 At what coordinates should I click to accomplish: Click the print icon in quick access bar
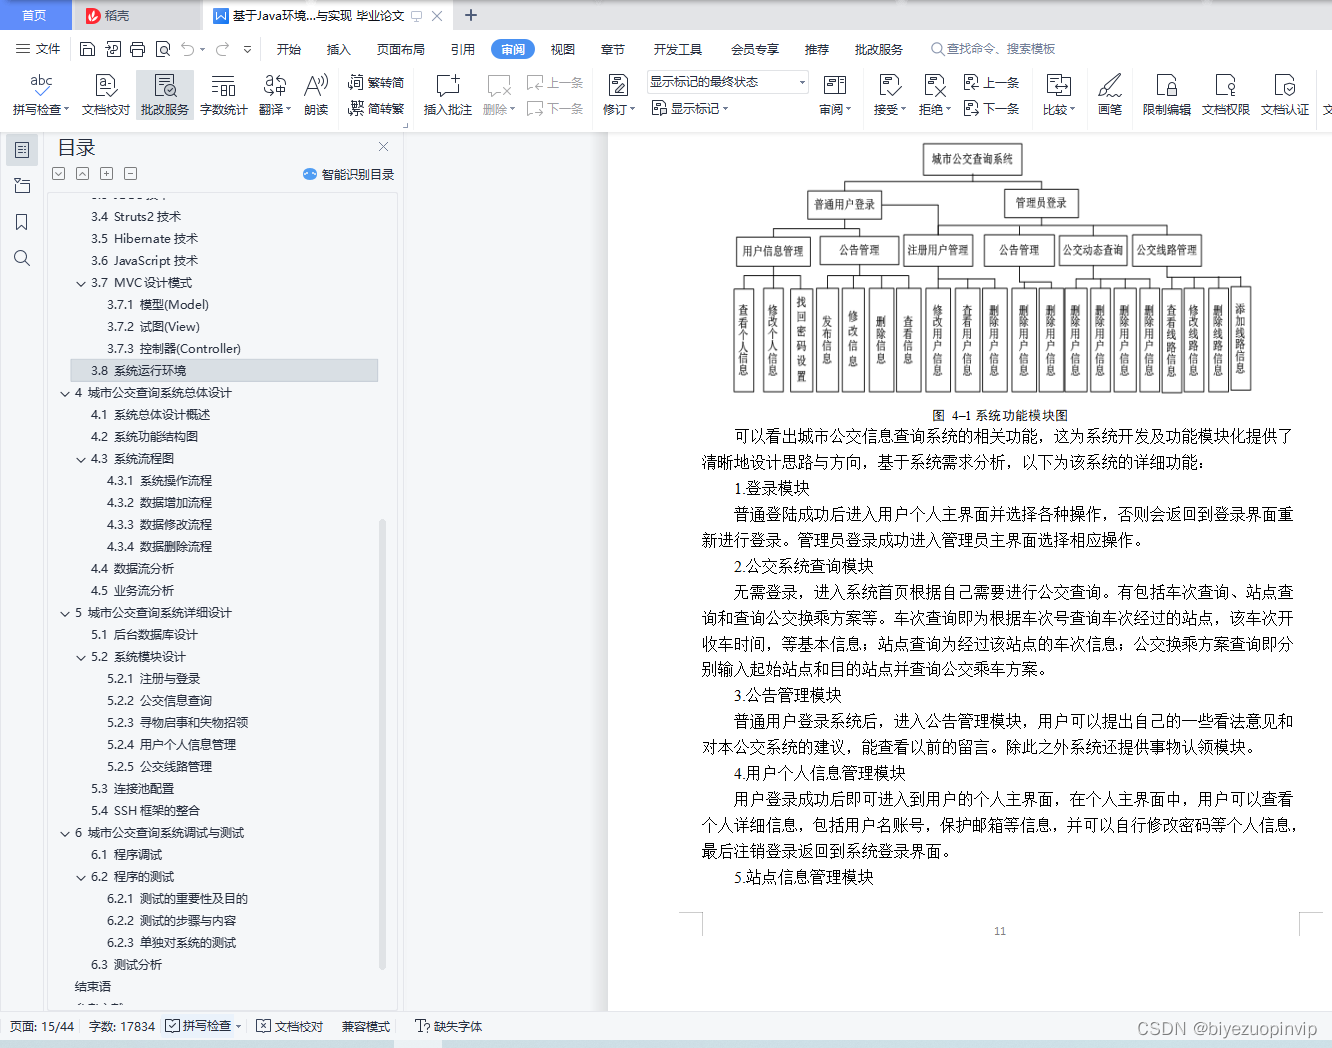(138, 49)
